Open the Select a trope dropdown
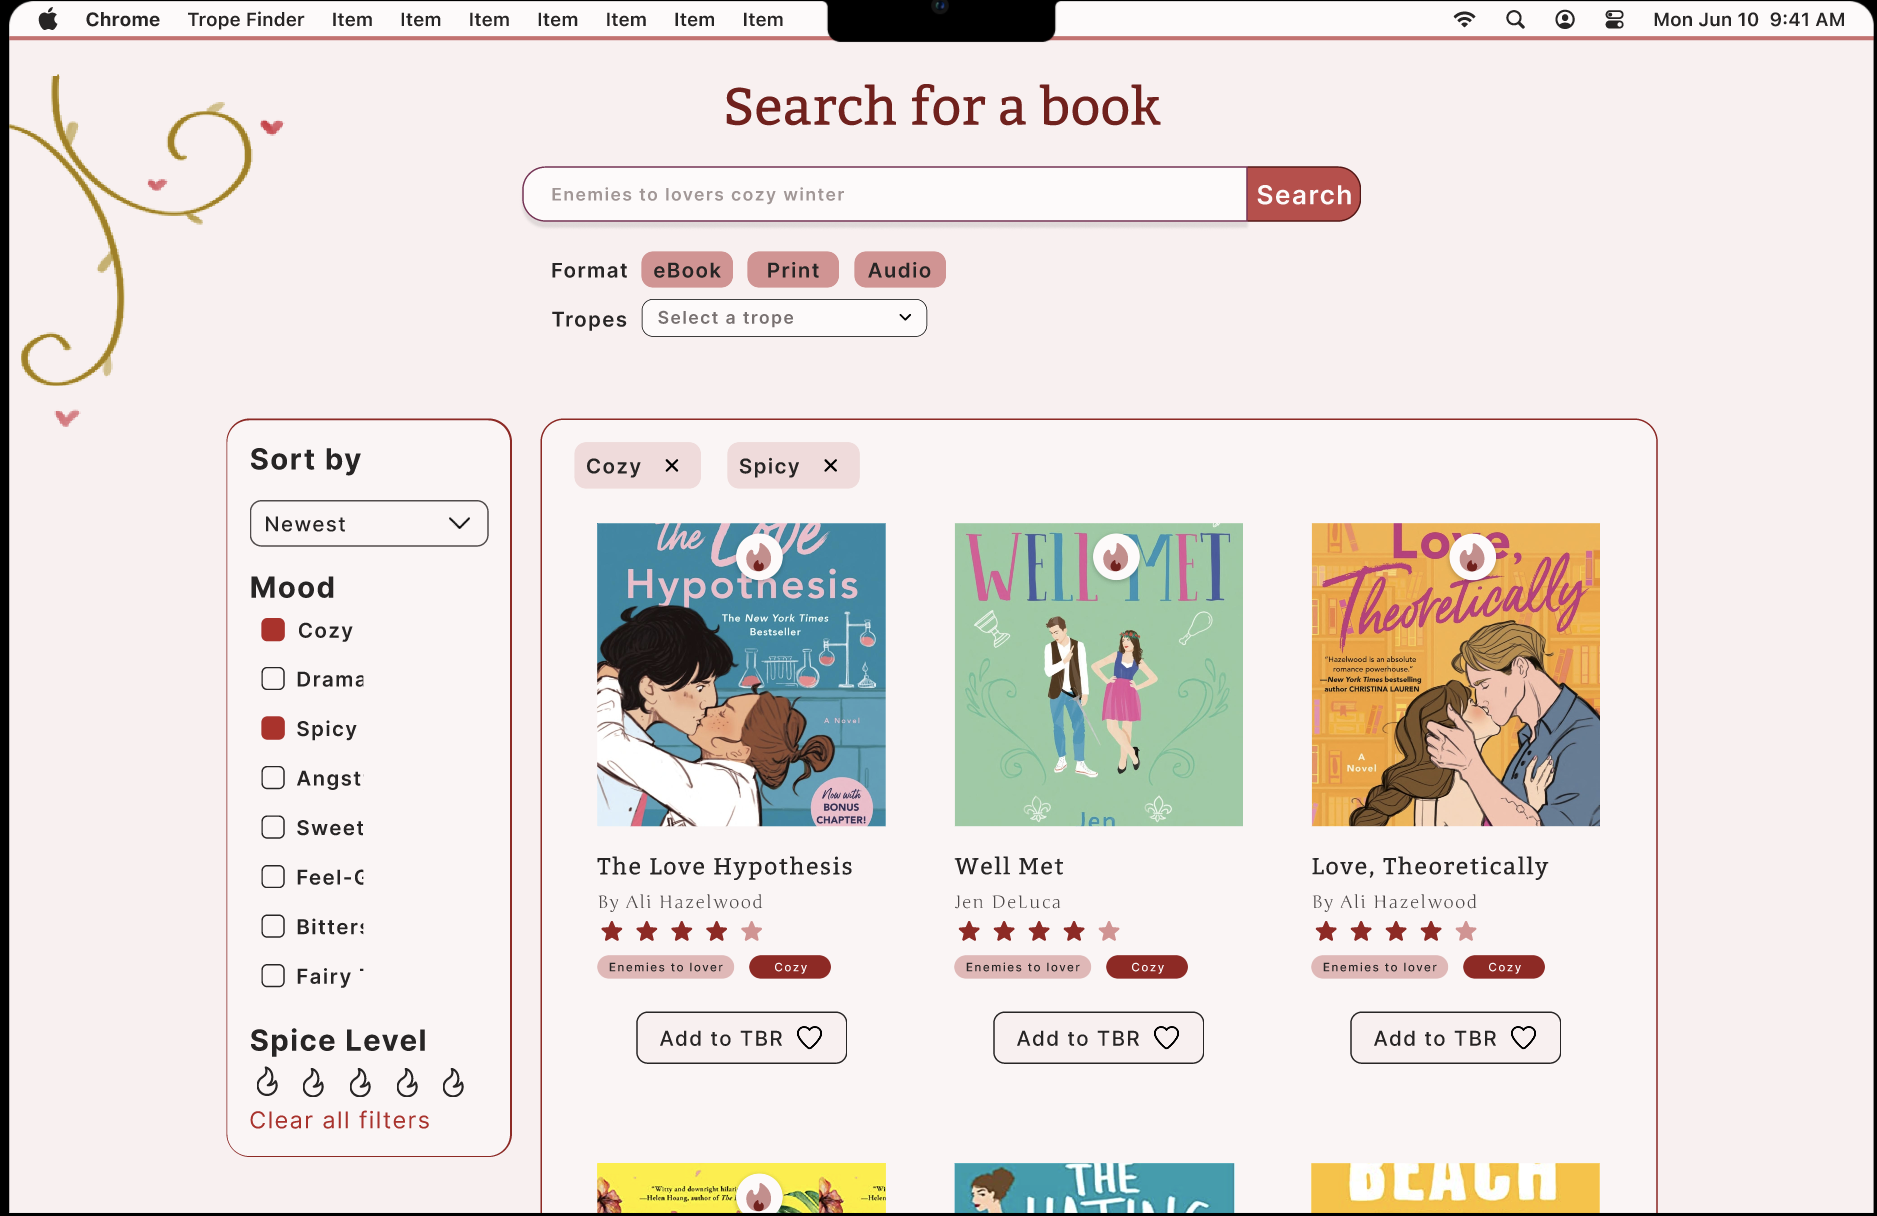 [784, 318]
